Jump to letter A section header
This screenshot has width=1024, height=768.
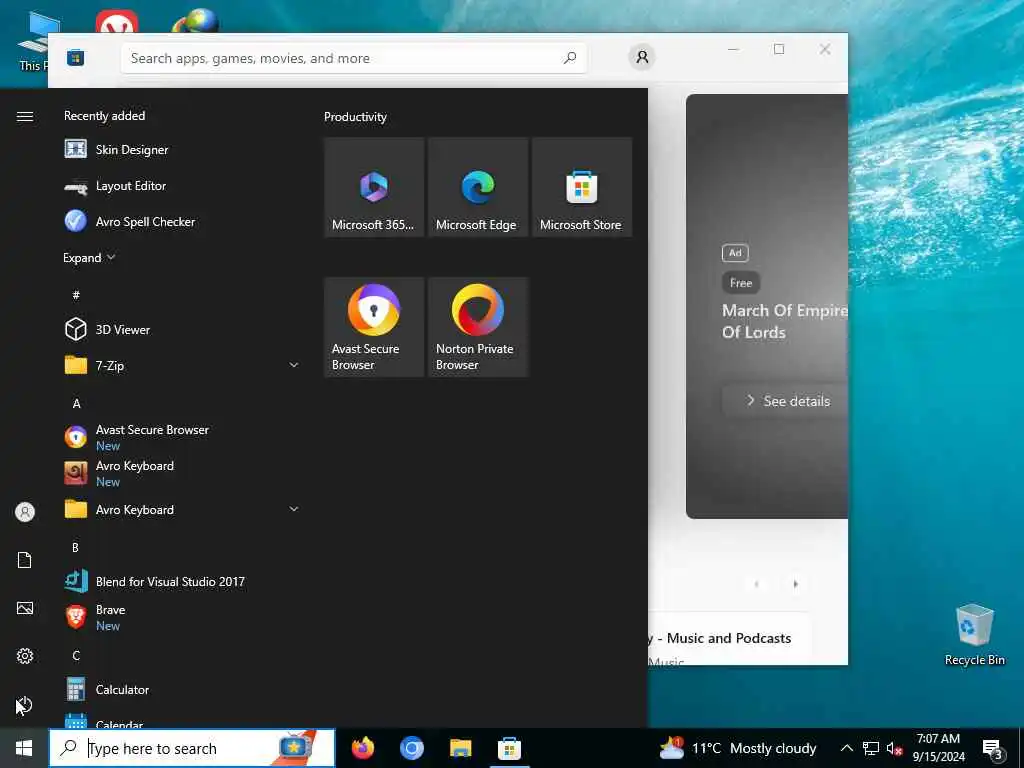[76, 404]
